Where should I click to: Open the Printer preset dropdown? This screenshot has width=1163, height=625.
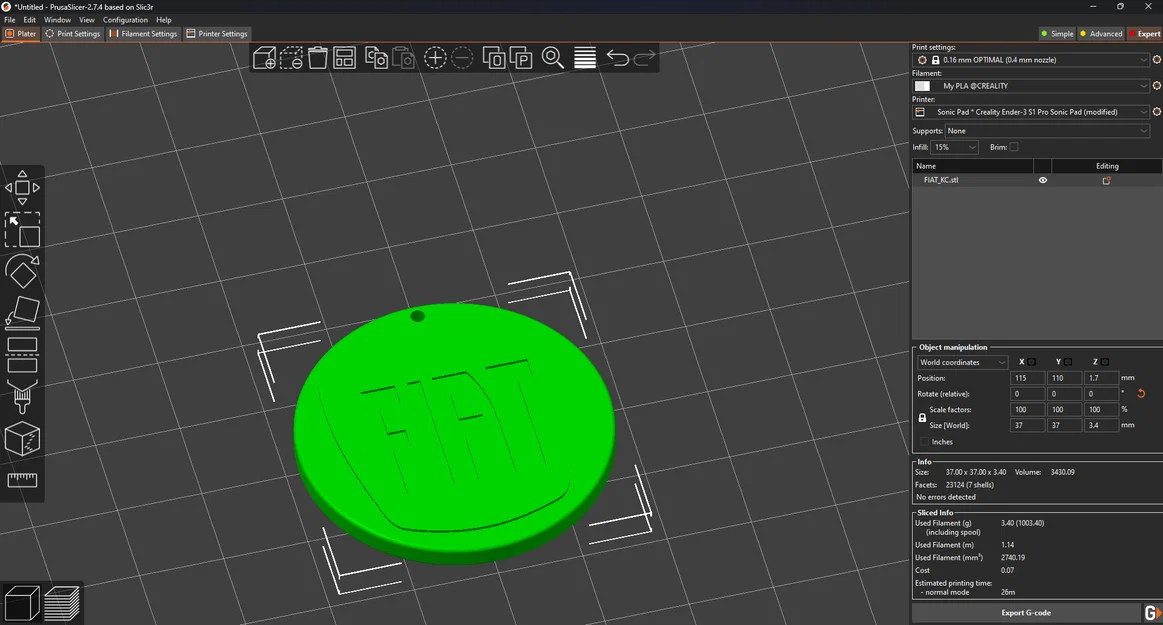click(1032, 112)
